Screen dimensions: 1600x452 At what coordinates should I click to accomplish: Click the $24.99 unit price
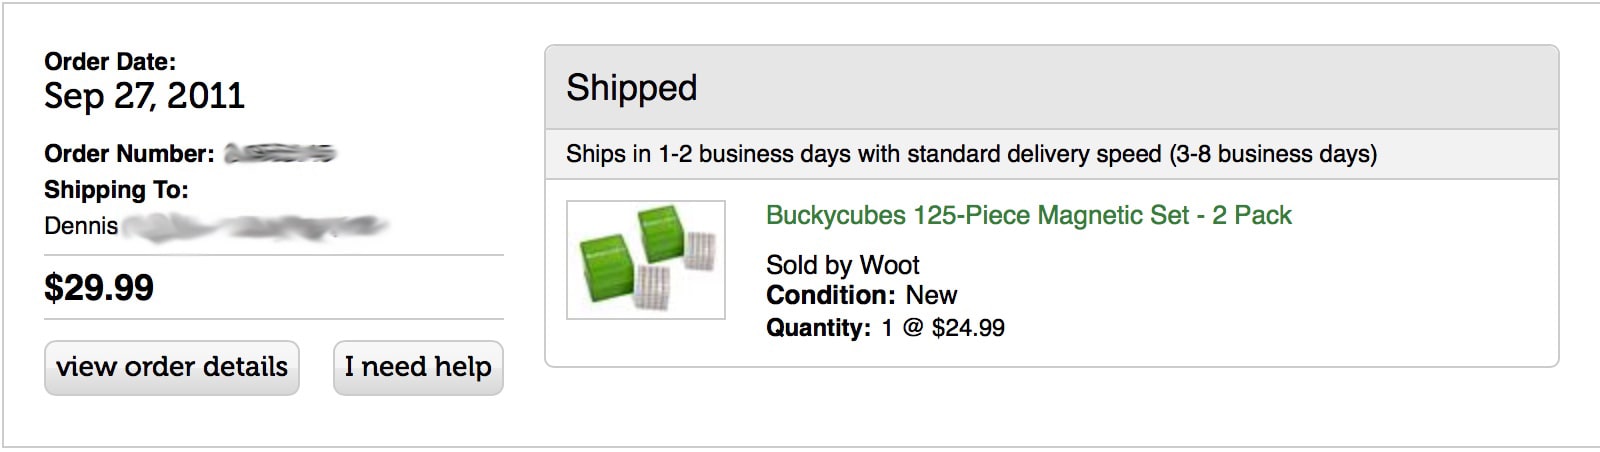967,328
